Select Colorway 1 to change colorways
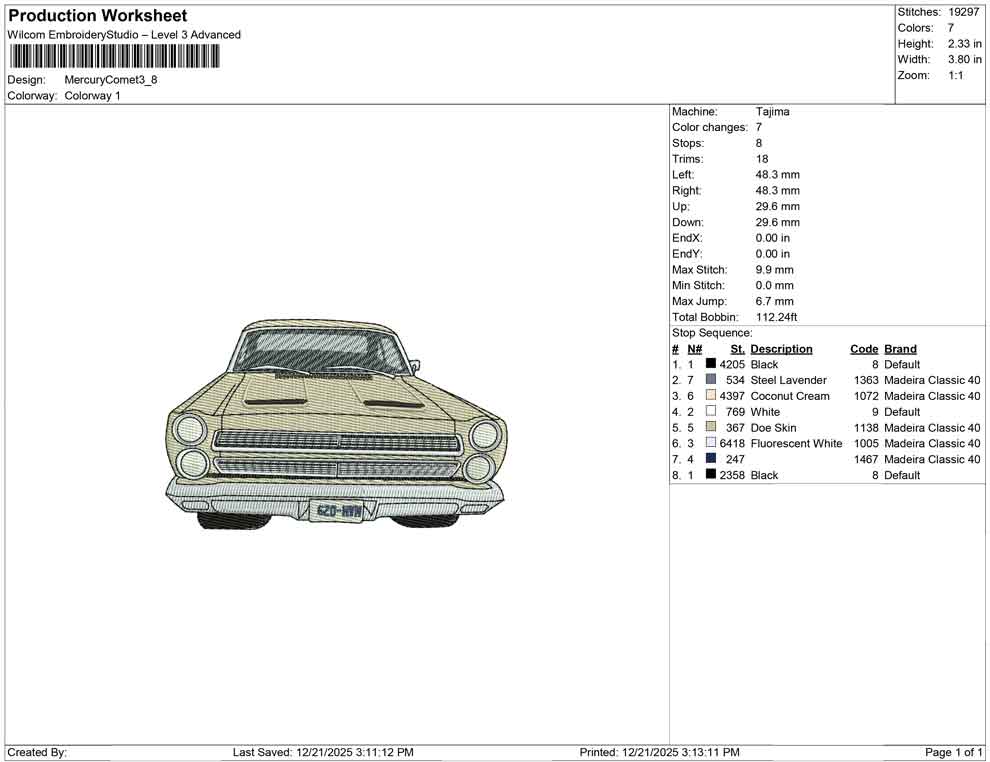990x762 pixels. tap(92, 96)
